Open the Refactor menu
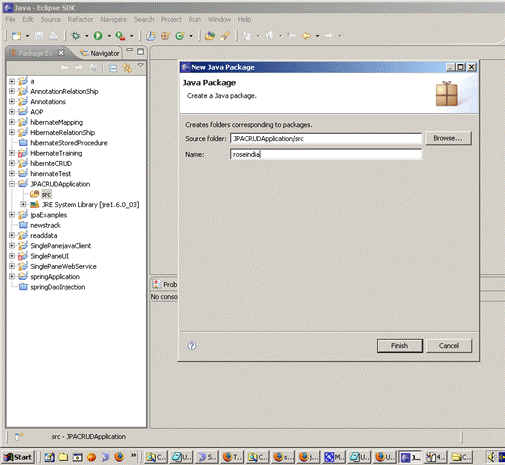505x465 pixels. (x=80, y=19)
